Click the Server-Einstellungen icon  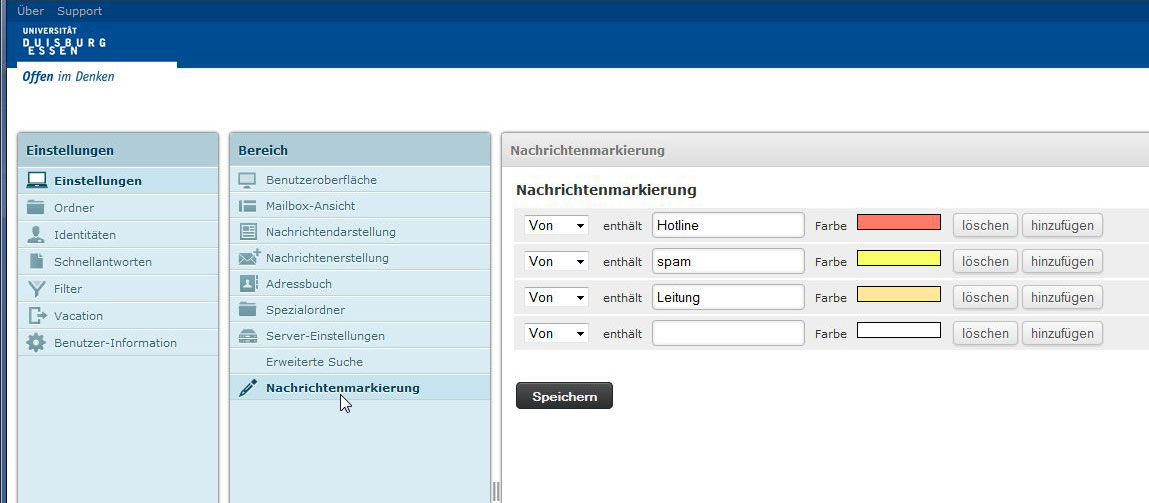click(x=248, y=336)
